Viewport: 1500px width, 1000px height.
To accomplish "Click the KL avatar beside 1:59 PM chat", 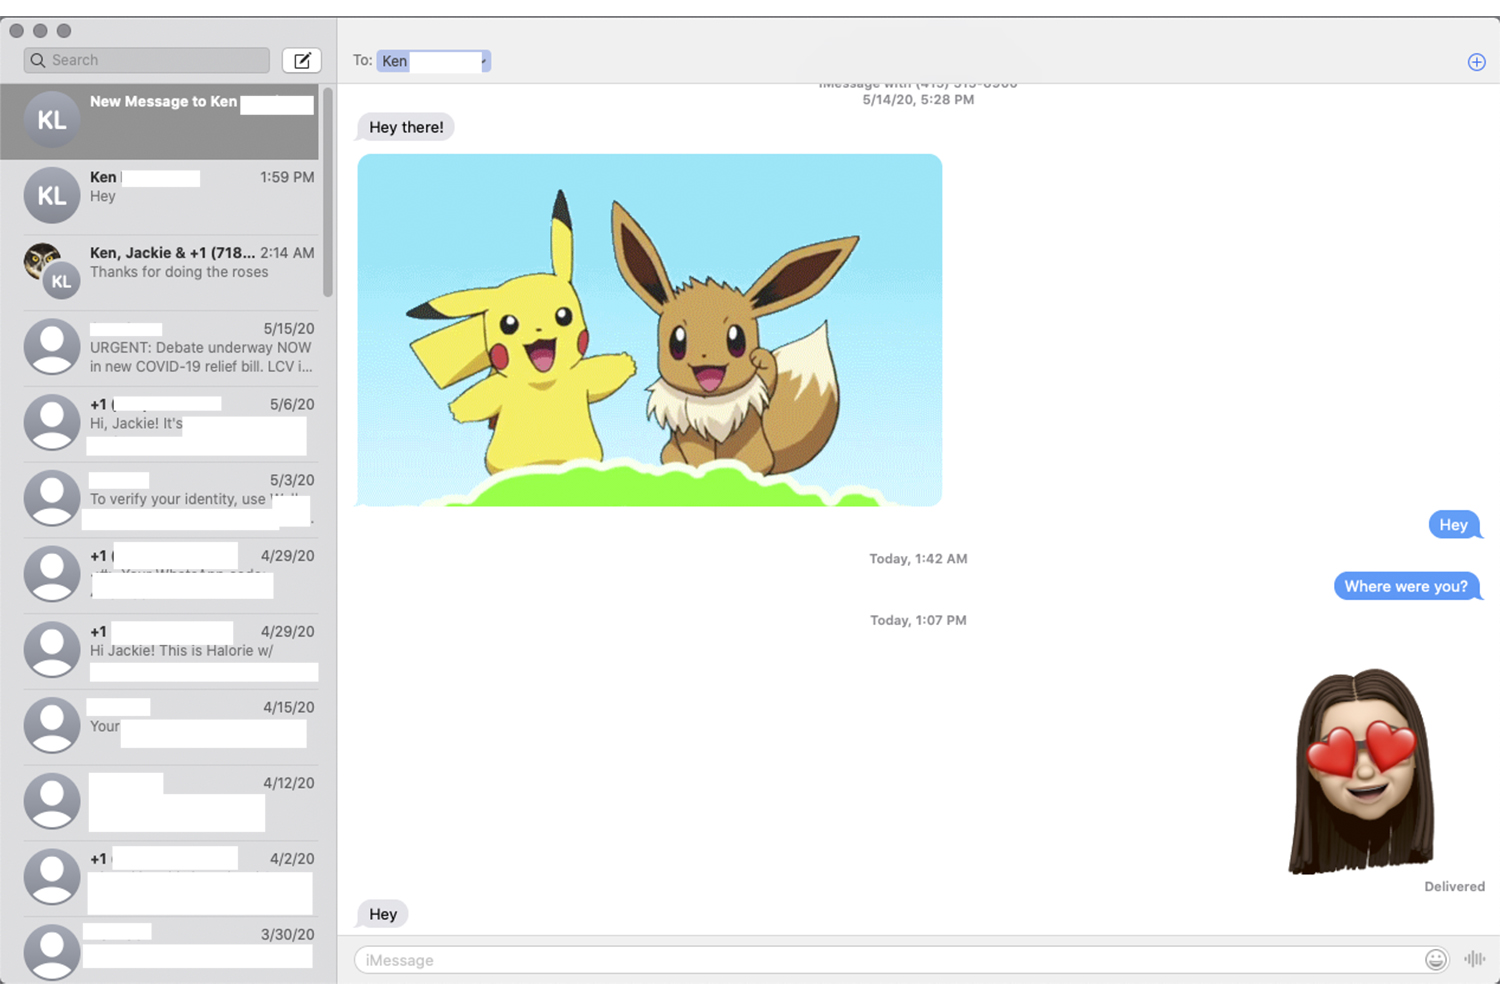I will pyautogui.click(x=52, y=196).
